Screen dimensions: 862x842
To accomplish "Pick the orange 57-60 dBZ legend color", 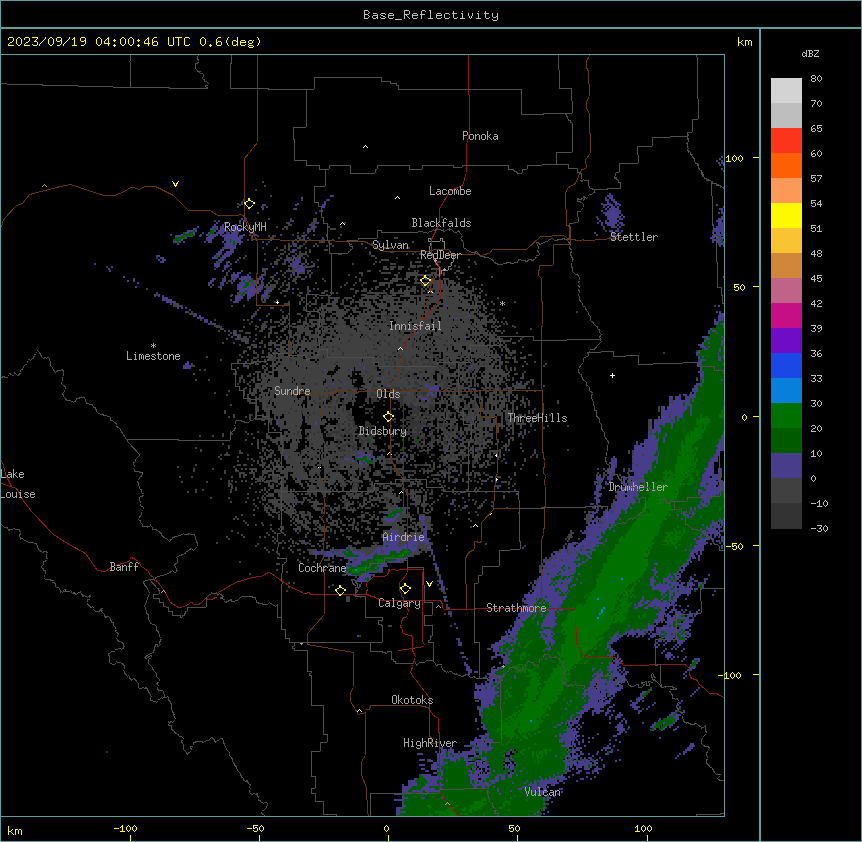I will click(x=786, y=165).
